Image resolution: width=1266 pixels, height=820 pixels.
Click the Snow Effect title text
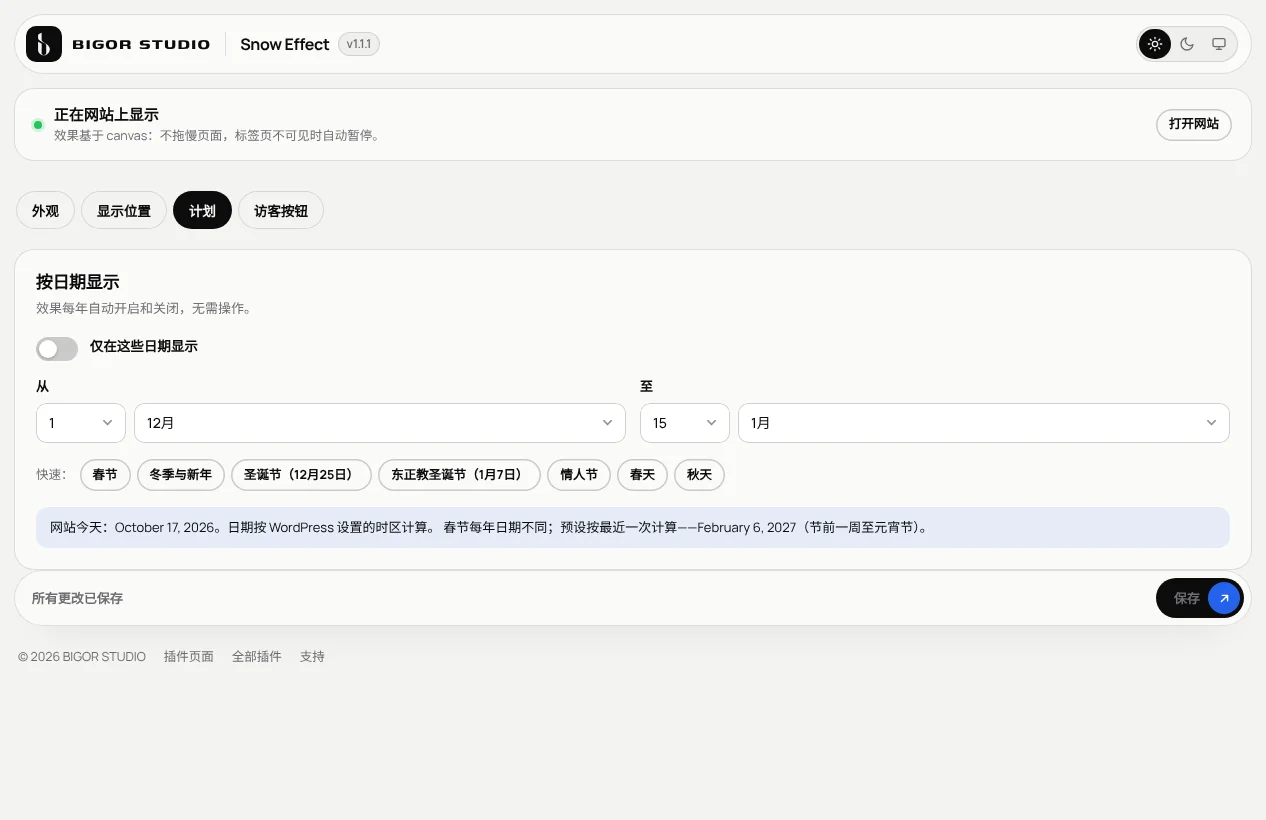(285, 44)
